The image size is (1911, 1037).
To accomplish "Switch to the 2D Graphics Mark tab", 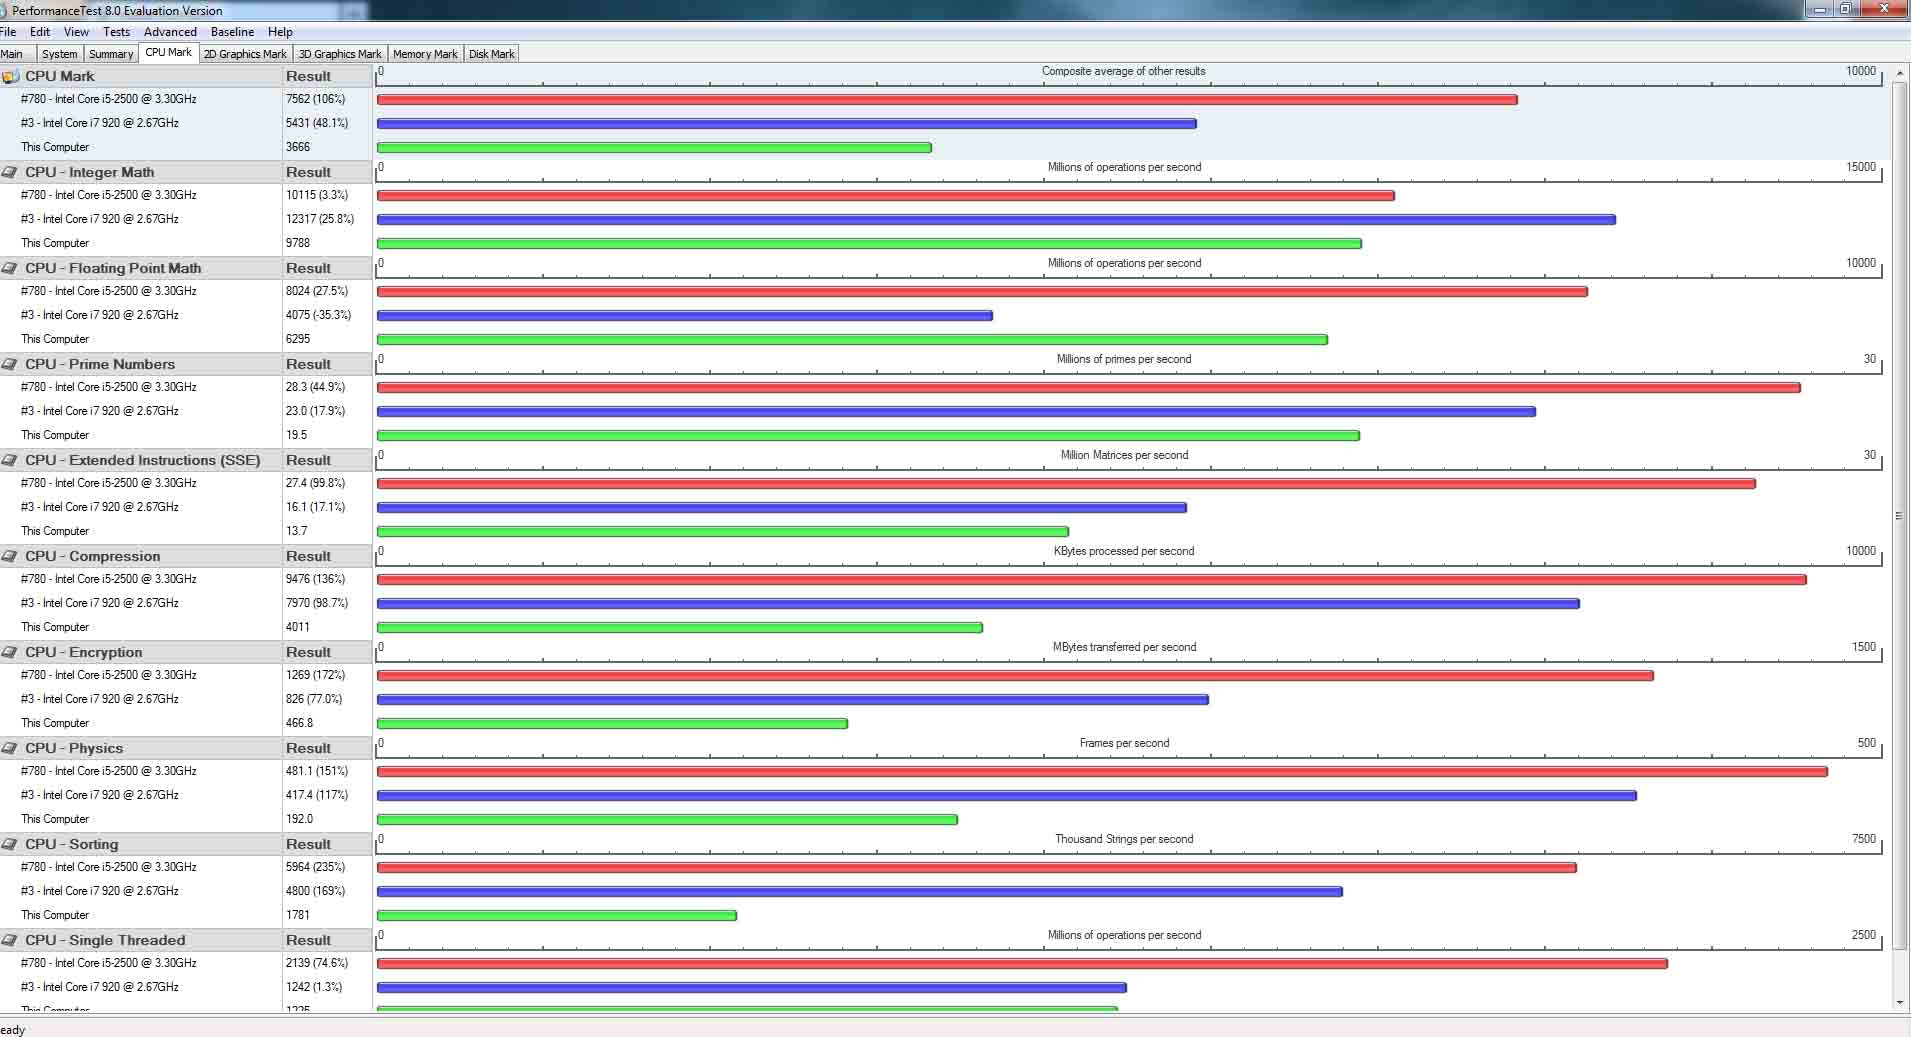I will 245,54.
